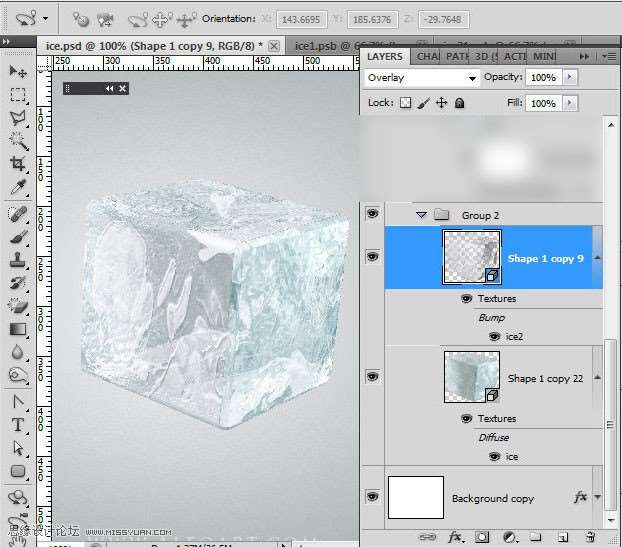Select the Magic Wand tool
This screenshot has height=547, width=622.
[x=18, y=141]
